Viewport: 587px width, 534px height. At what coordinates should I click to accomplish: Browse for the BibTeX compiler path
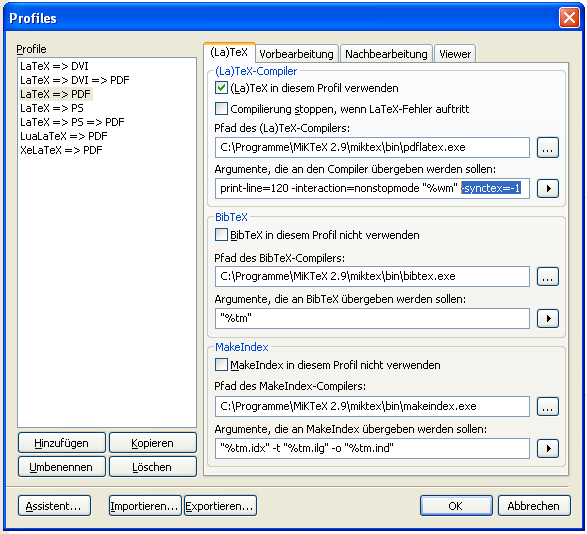(548, 277)
